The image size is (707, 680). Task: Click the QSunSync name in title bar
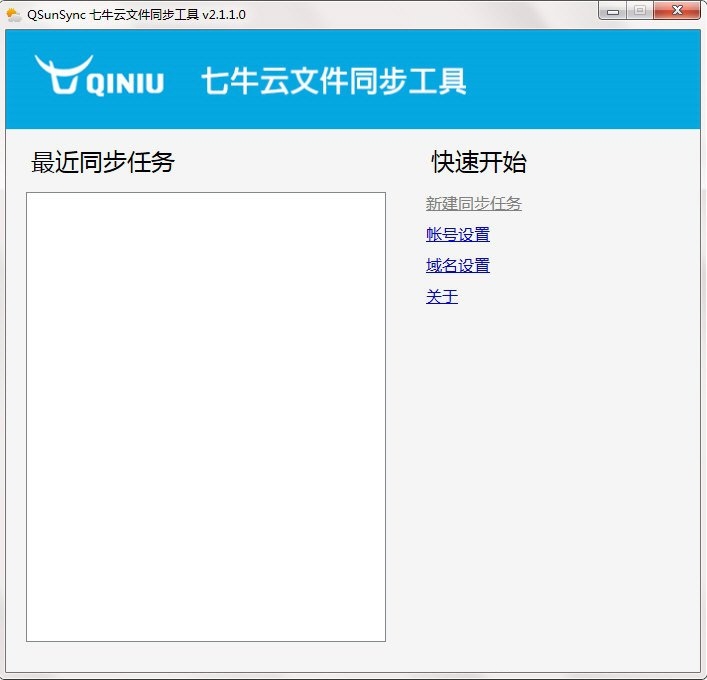coord(57,15)
